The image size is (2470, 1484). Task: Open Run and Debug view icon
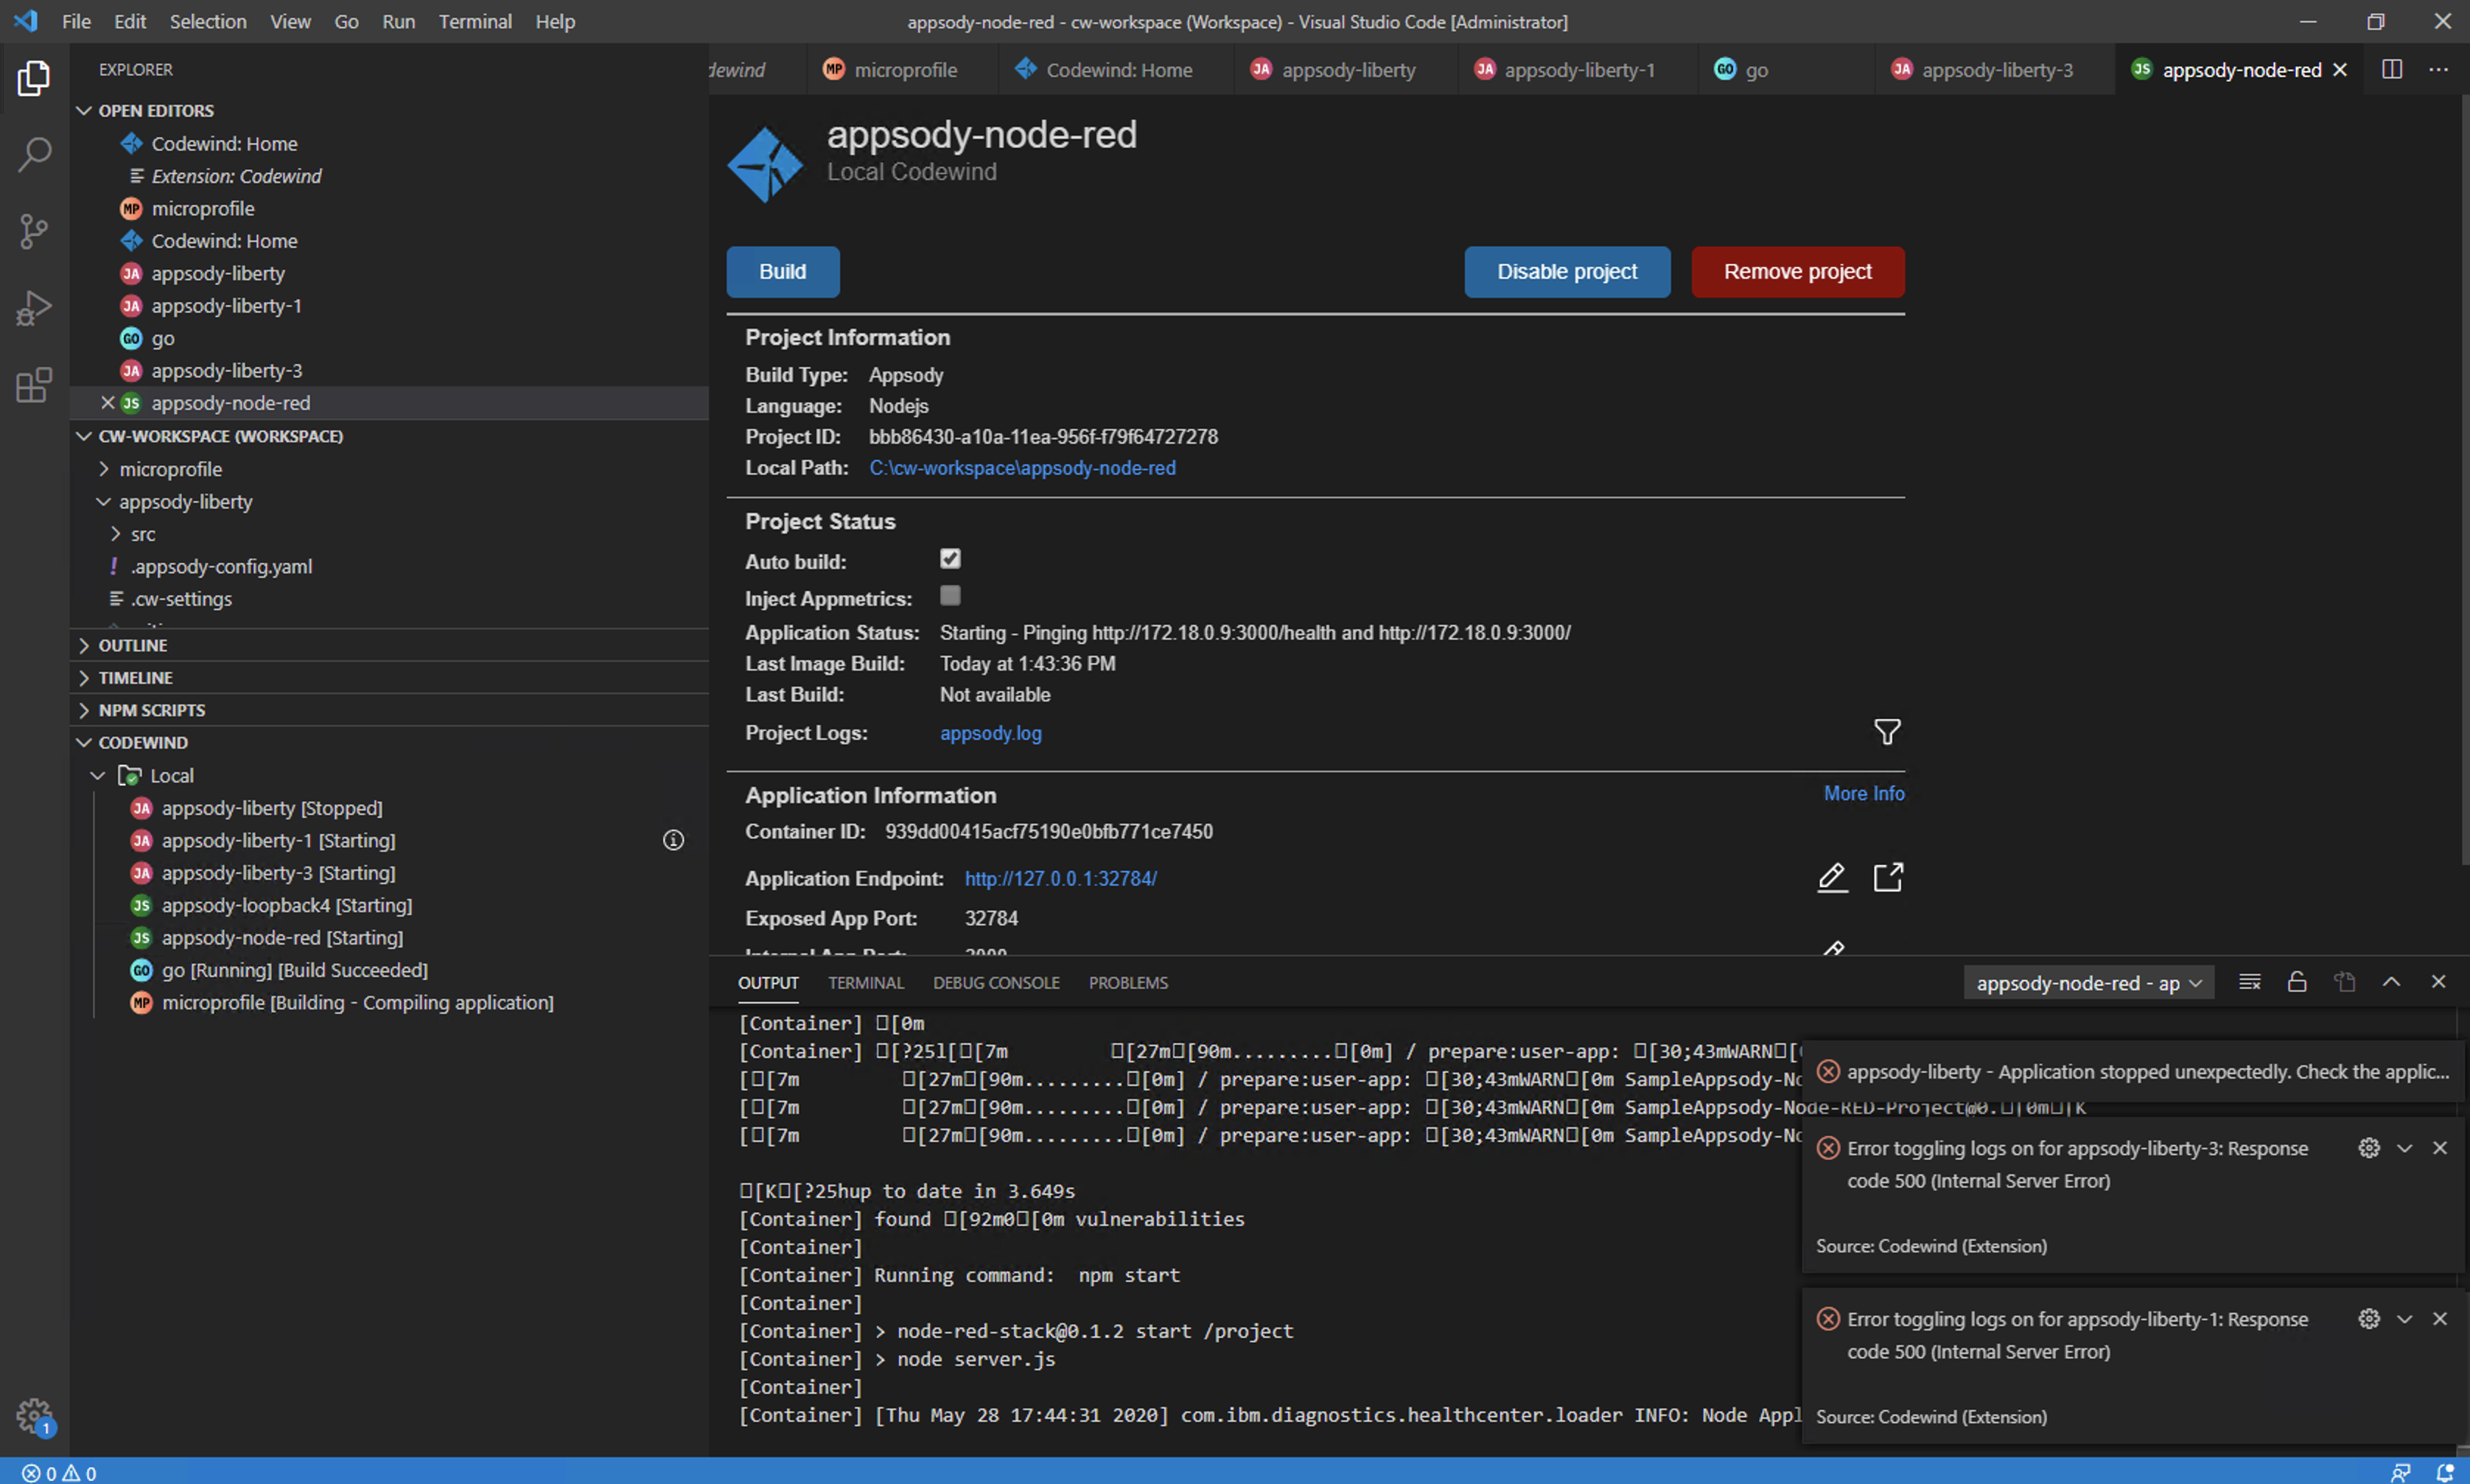(x=34, y=308)
